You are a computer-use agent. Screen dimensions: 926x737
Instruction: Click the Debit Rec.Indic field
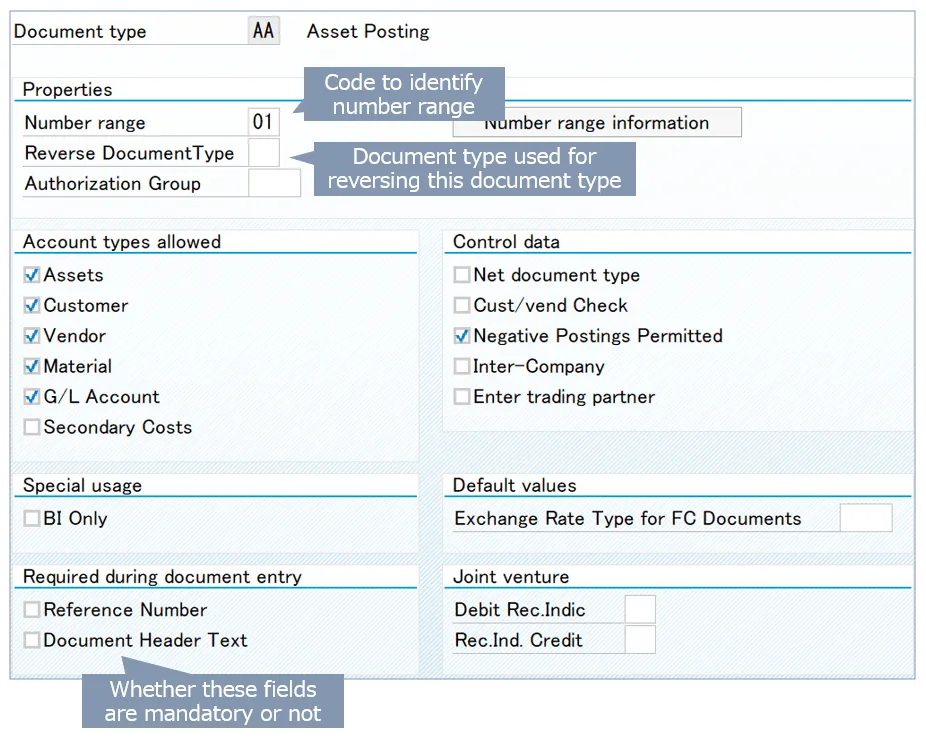click(640, 609)
